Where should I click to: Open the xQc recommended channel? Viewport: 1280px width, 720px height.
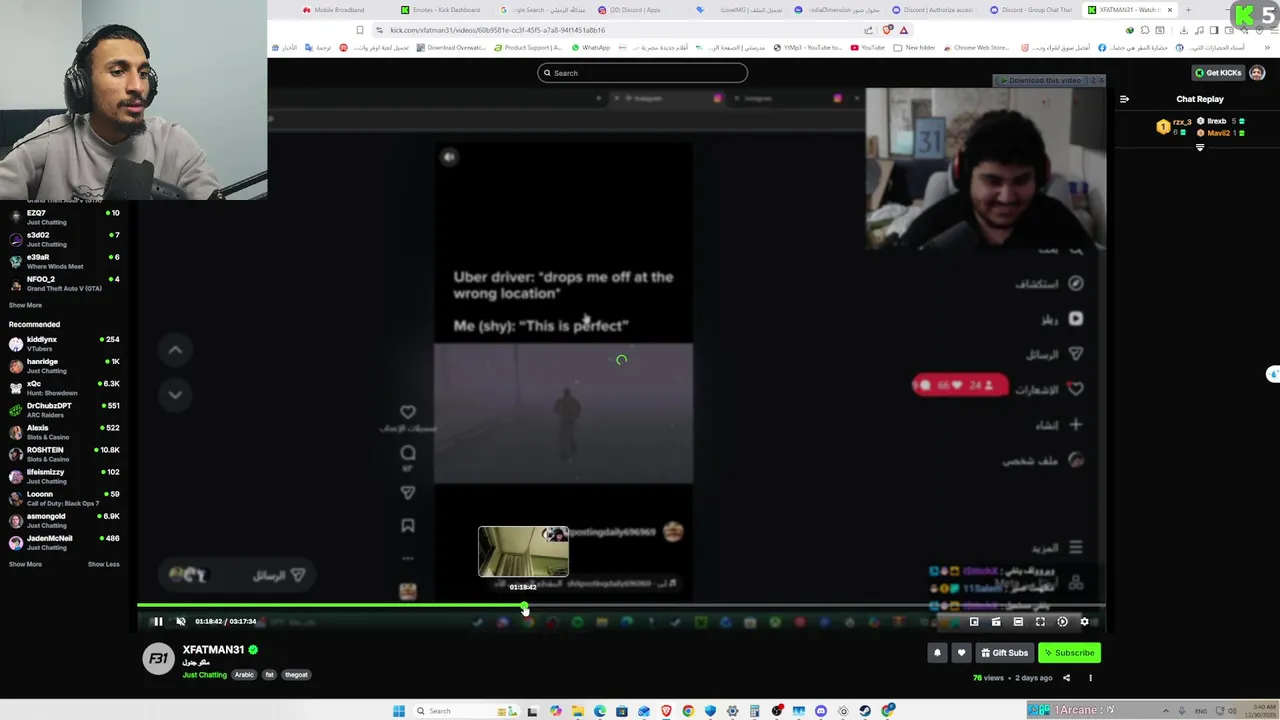(x=64, y=388)
